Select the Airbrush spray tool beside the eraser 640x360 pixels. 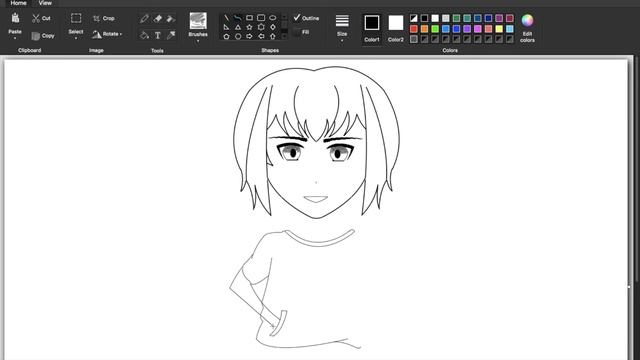171,18
